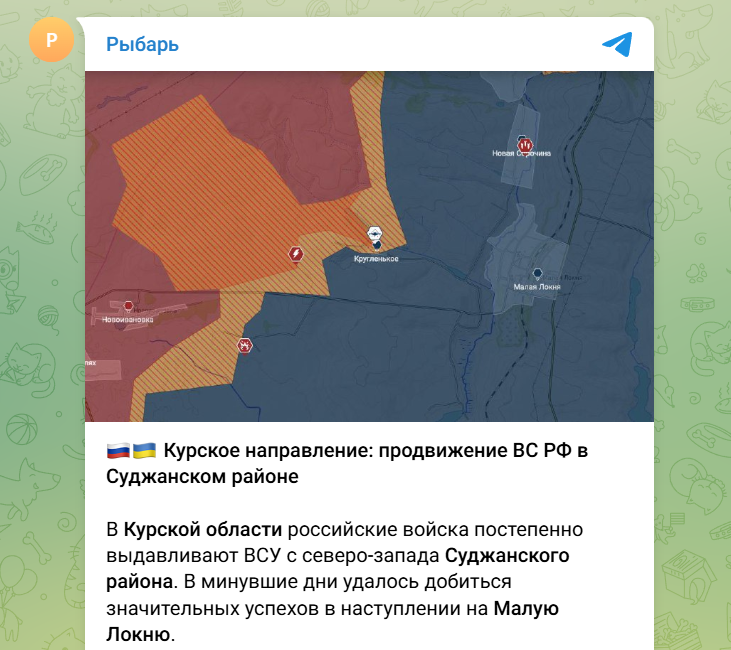
Task: Click the bold text "Курской области"
Action: [x=203, y=530]
